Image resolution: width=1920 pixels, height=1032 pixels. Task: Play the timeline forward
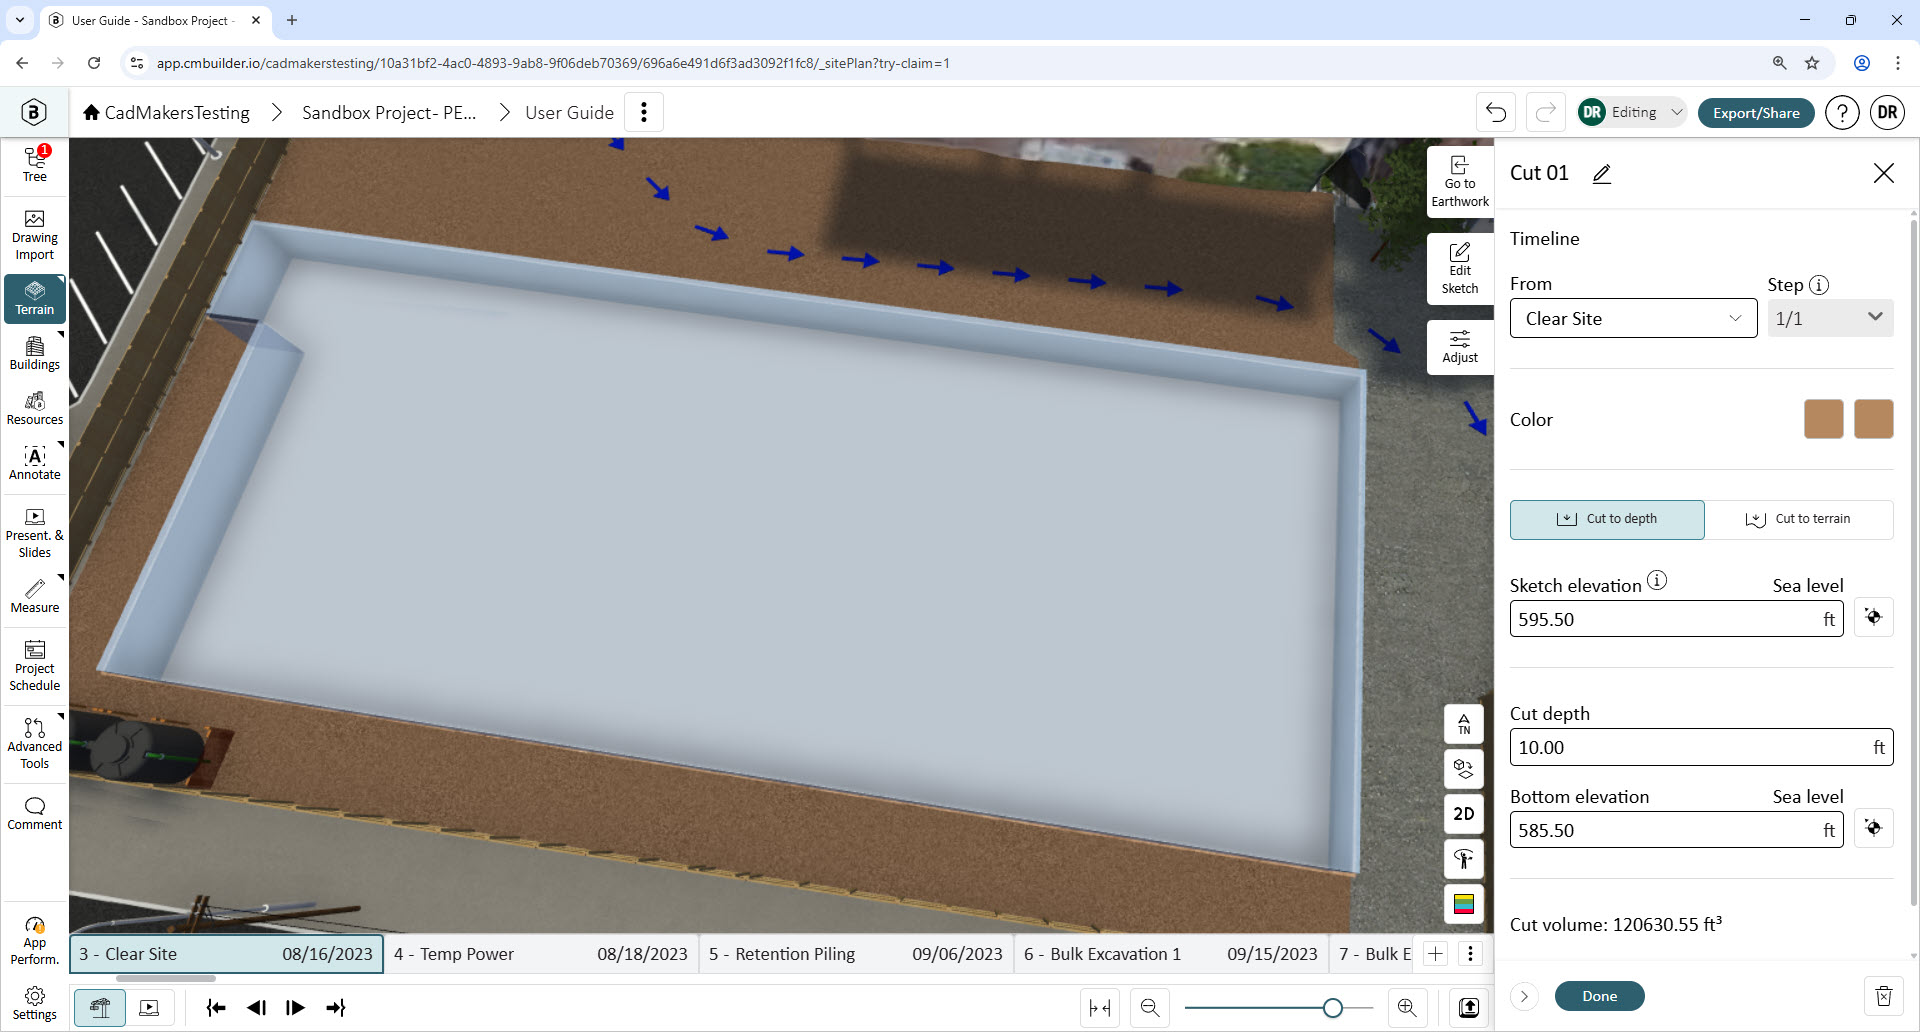295,1008
